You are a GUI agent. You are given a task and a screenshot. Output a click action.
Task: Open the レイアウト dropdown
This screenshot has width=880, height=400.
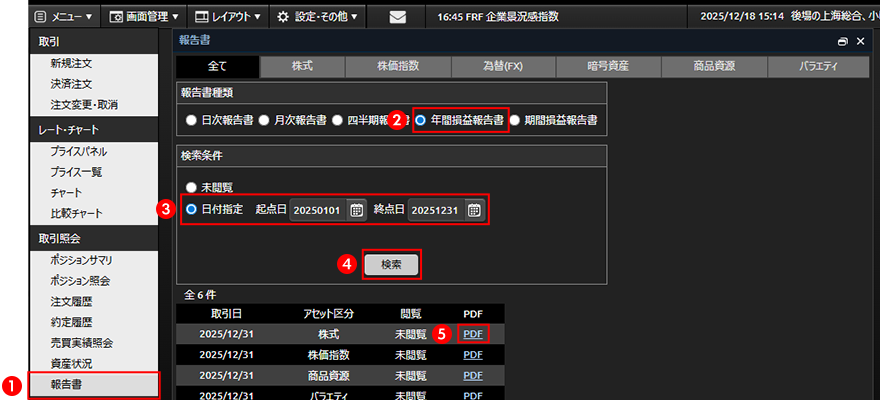[227, 17]
